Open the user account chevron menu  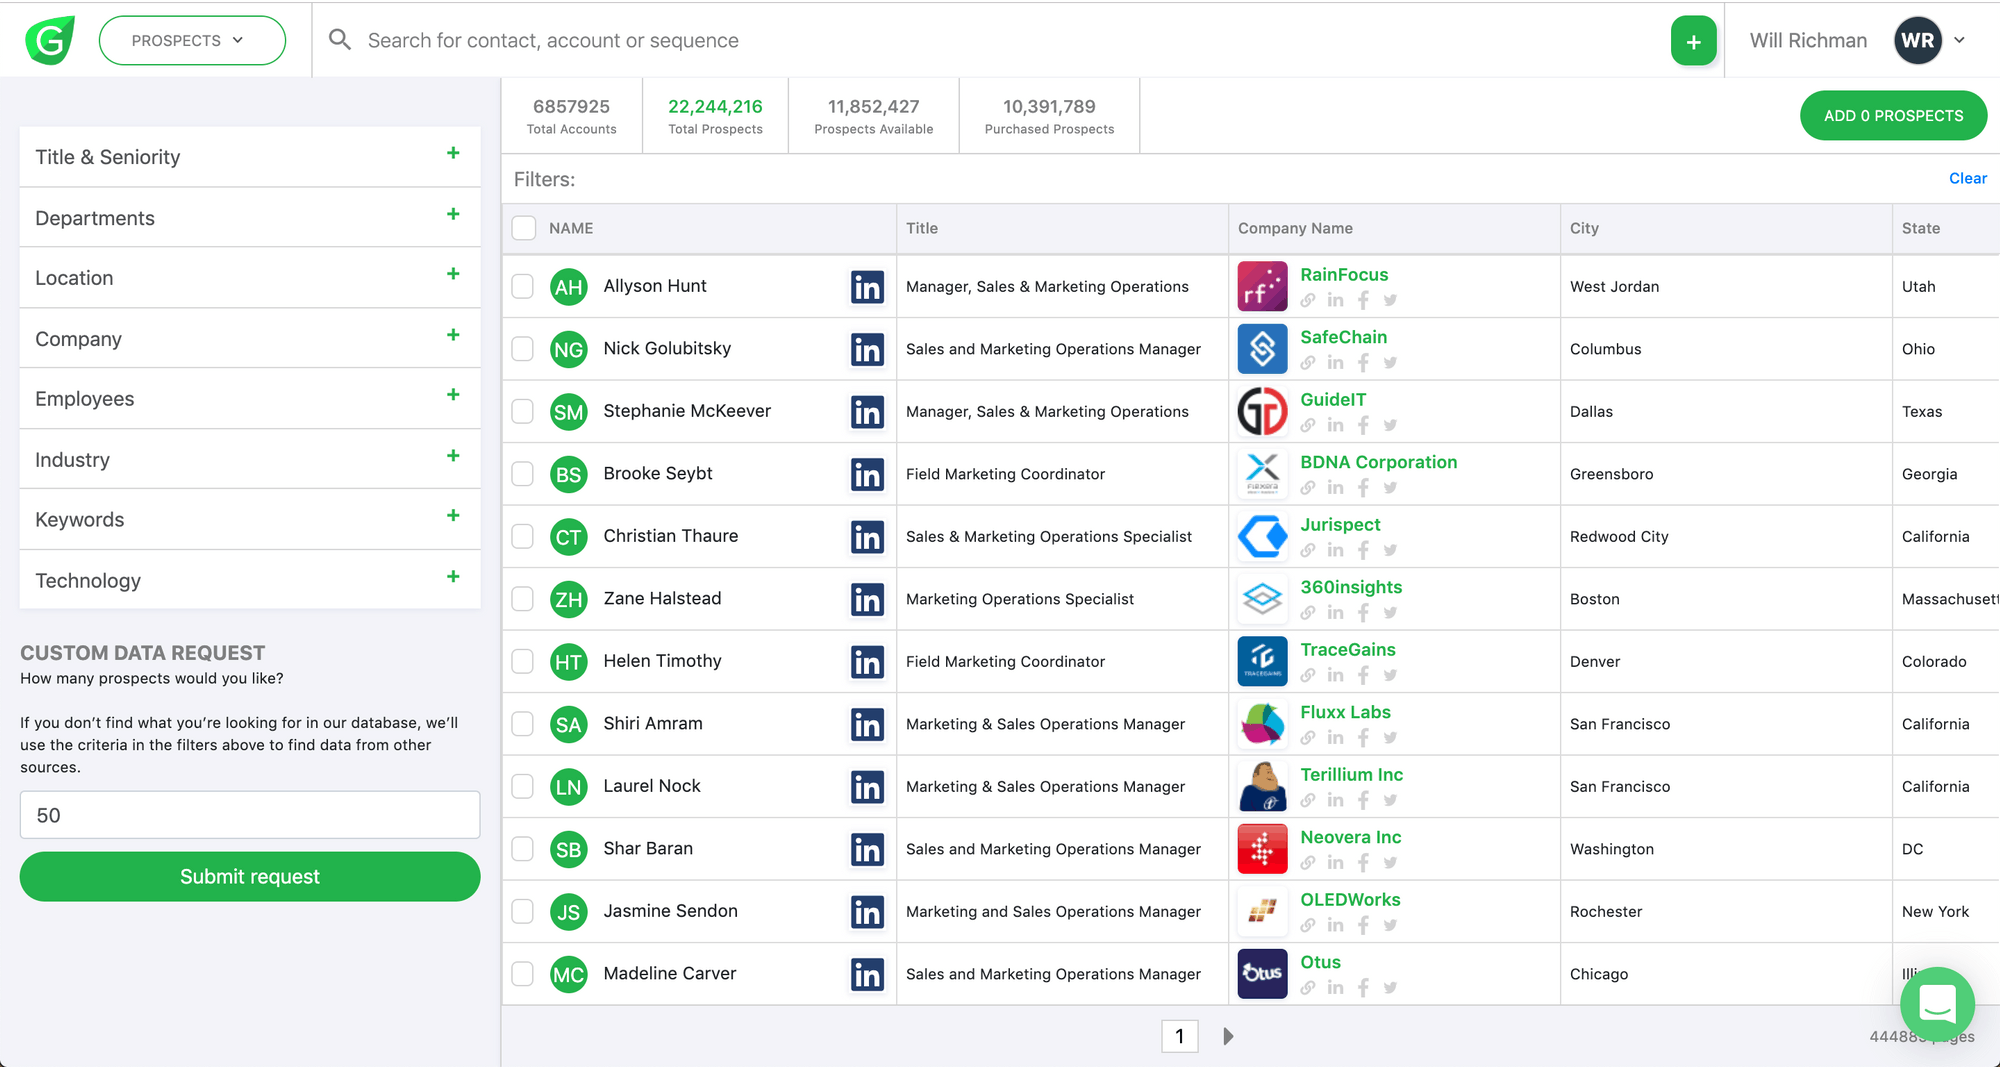tap(1960, 40)
